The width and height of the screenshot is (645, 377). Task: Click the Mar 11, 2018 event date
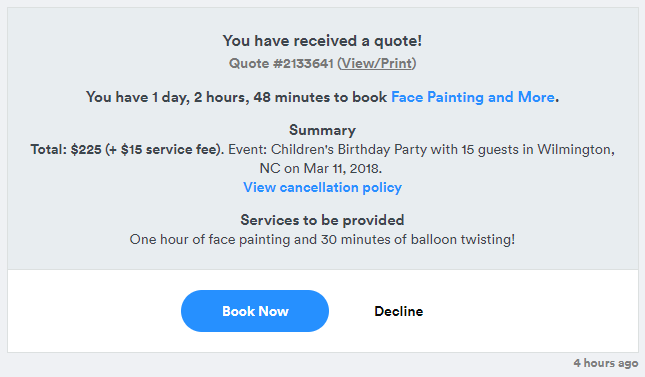pos(342,168)
